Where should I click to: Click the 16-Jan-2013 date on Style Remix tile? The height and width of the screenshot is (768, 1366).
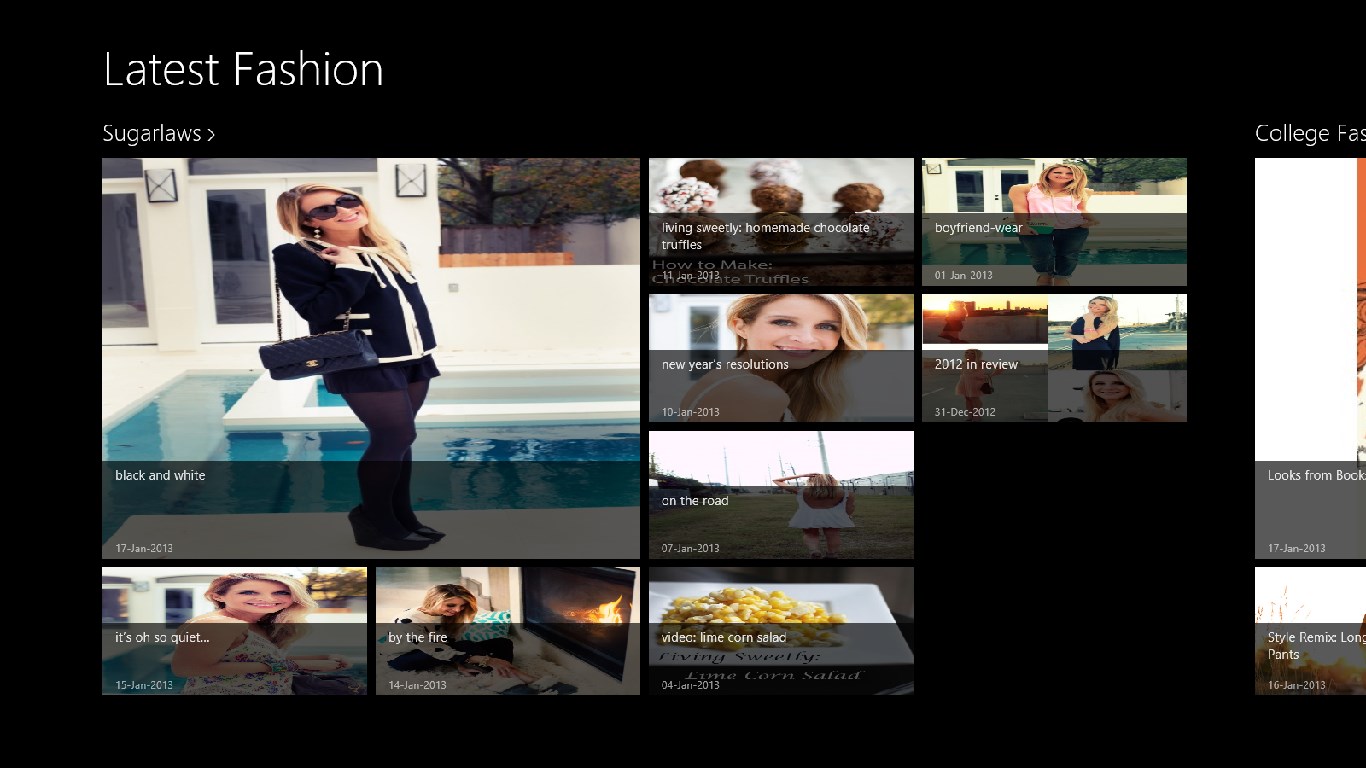click(1296, 685)
